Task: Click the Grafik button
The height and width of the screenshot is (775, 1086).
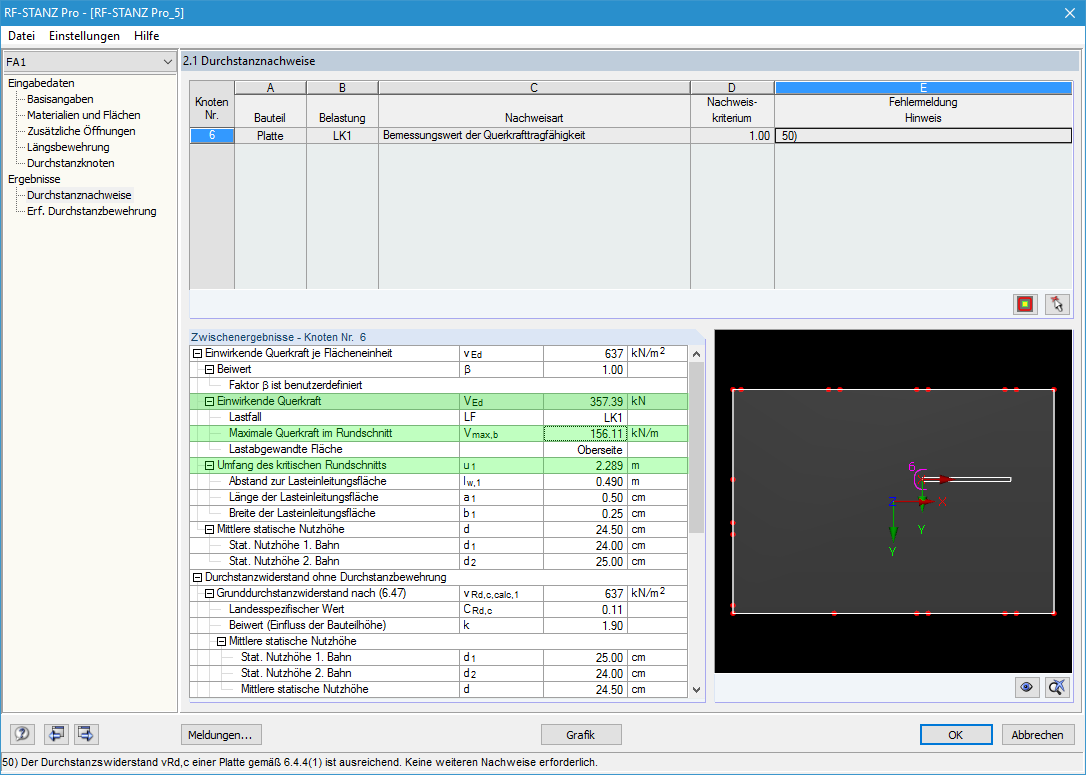Action: point(580,734)
